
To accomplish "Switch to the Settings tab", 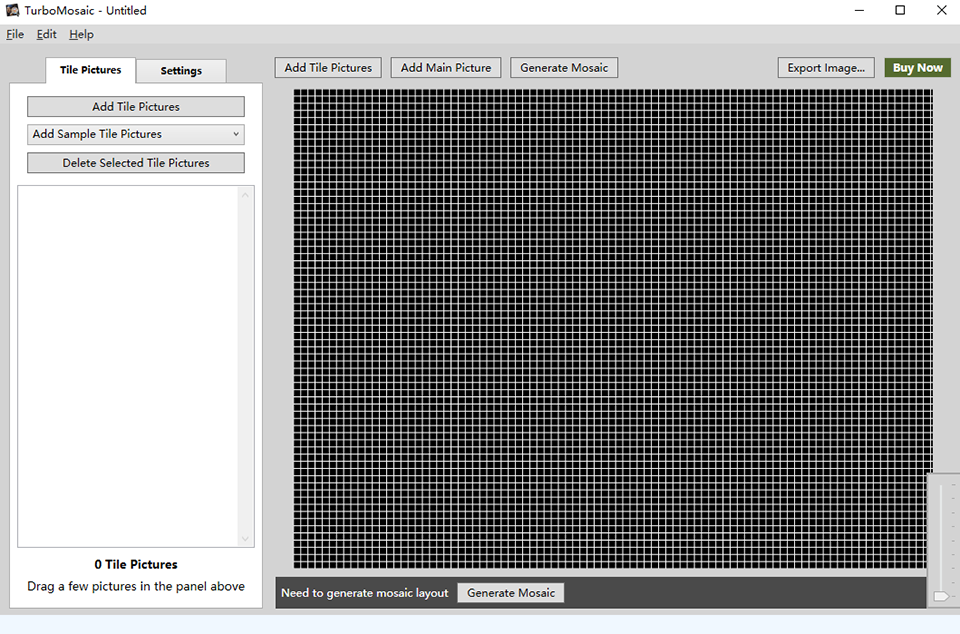I will point(181,71).
